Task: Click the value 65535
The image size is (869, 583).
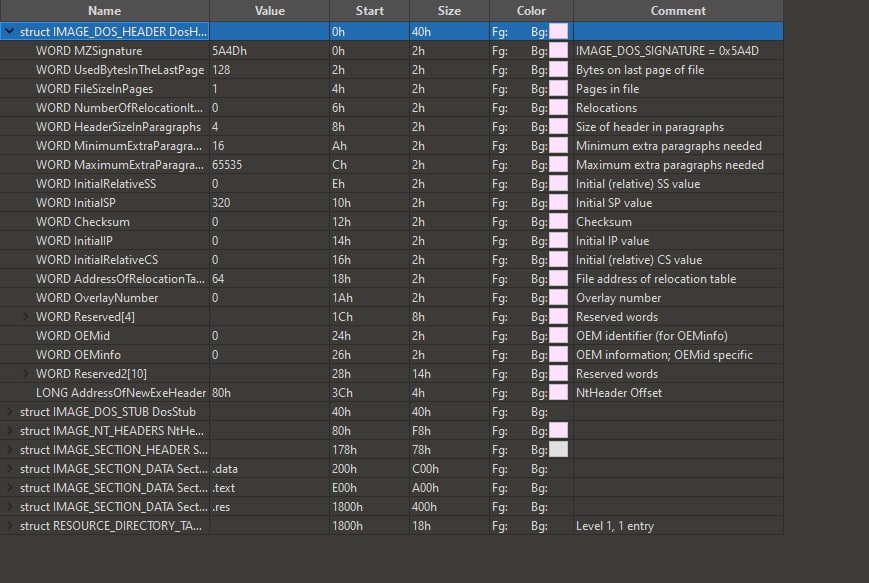Action: coord(227,165)
